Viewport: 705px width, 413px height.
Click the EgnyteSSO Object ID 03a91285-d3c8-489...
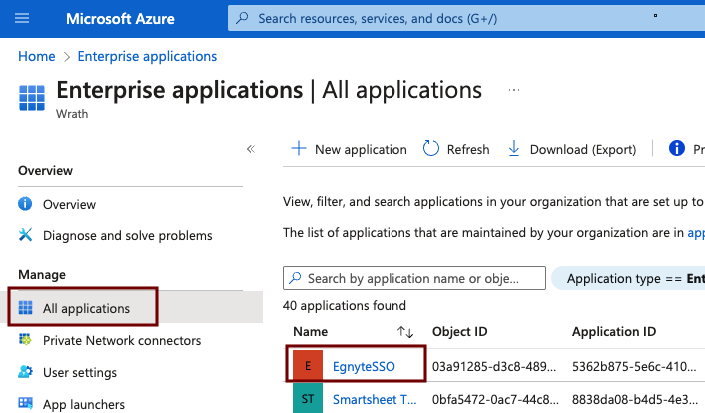494,367
